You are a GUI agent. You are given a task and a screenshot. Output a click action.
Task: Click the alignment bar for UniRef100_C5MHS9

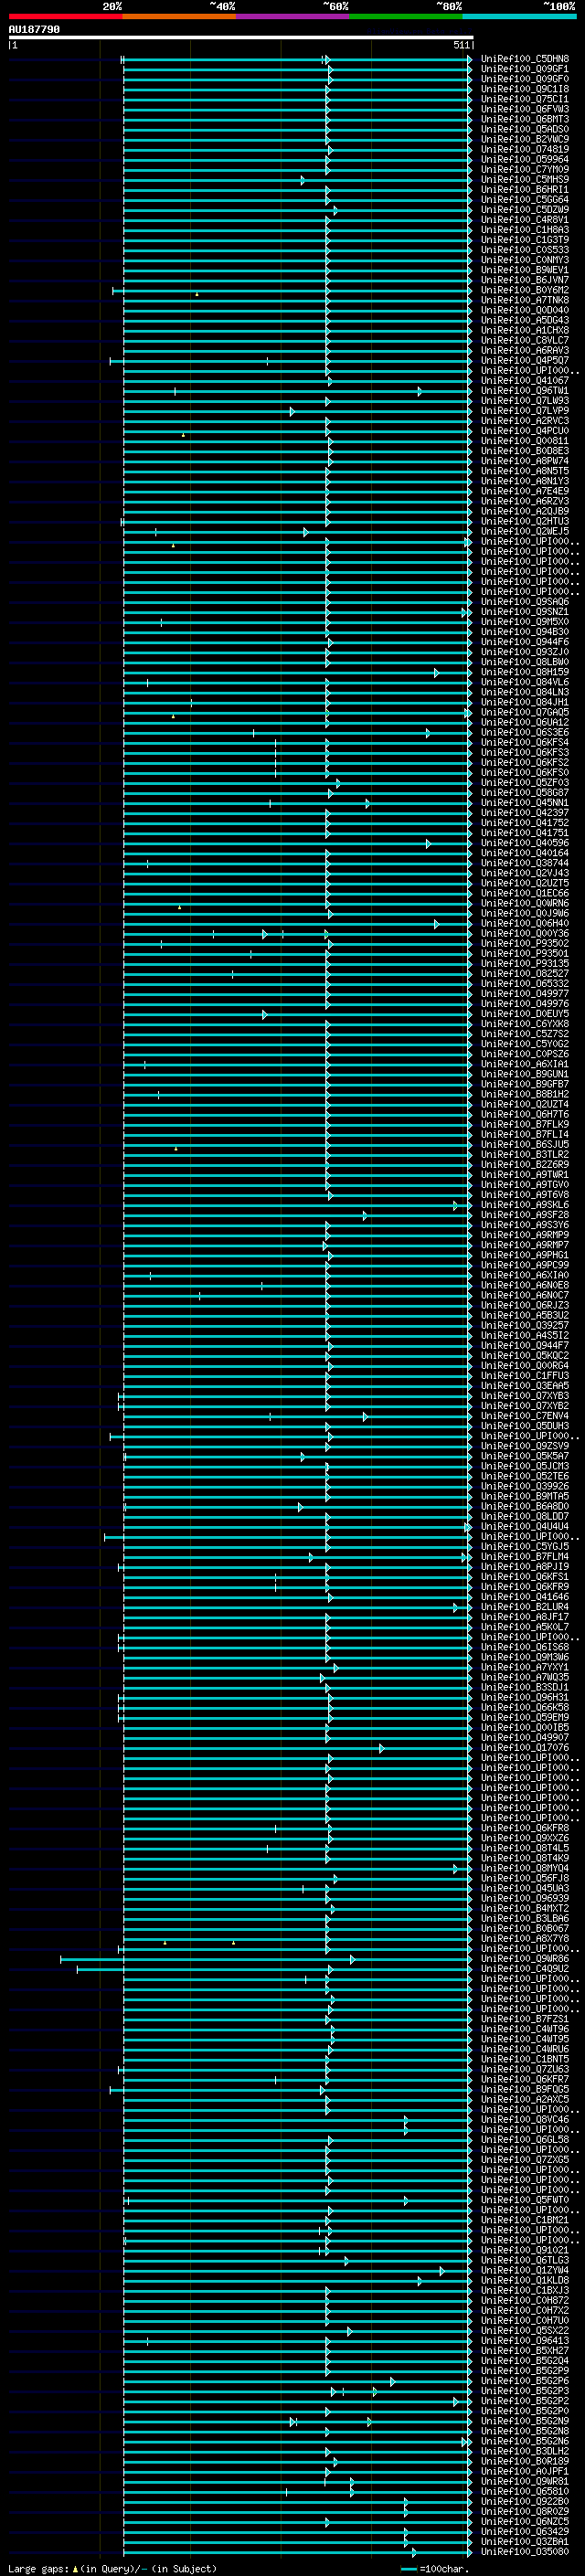(x=297, y=180)
